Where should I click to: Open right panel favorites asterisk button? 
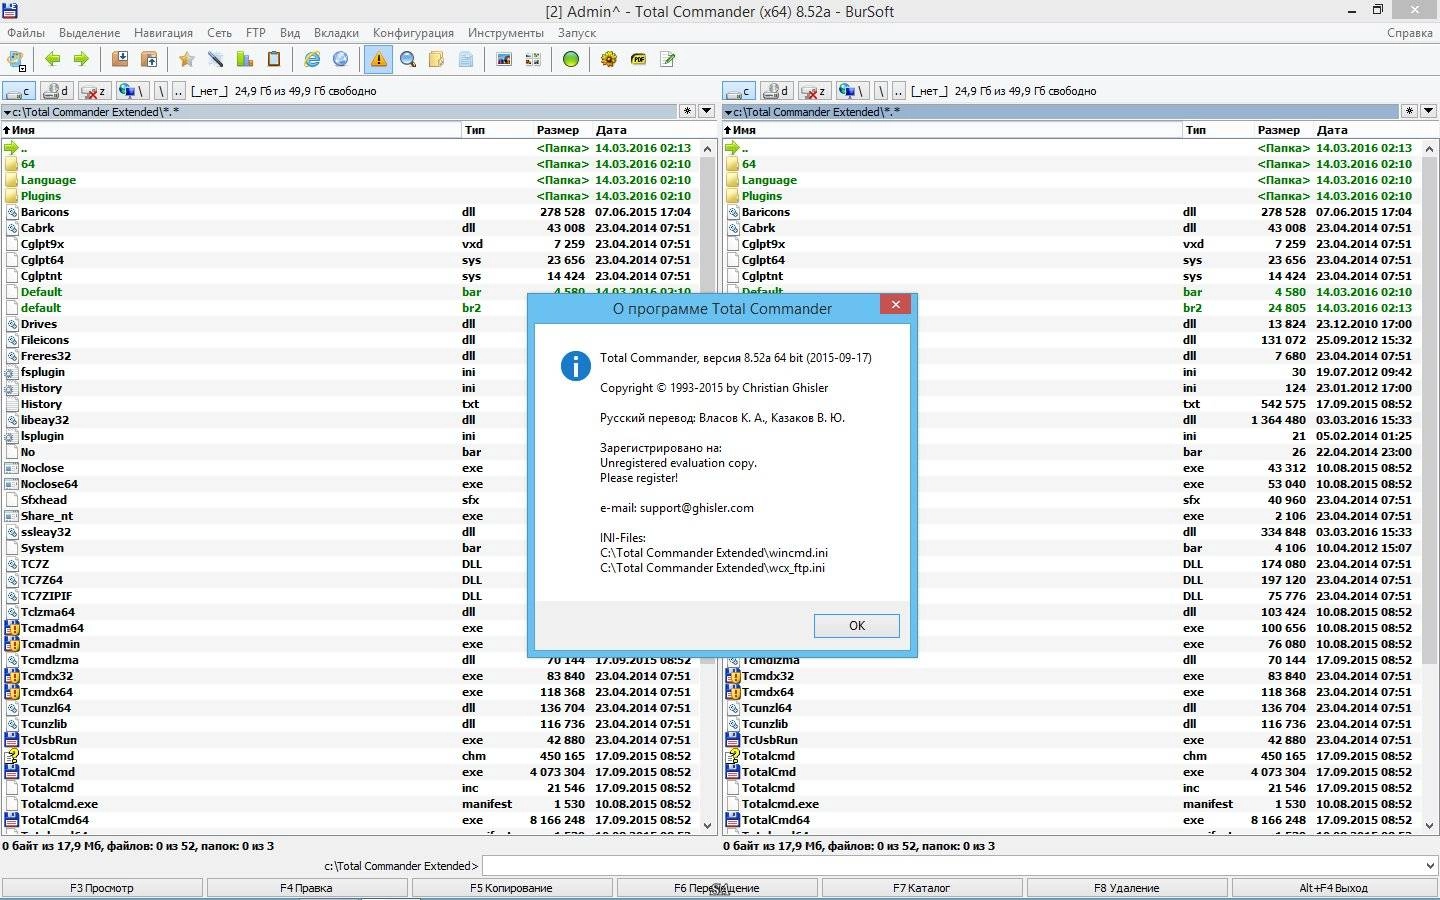[x=1409, y=111]
